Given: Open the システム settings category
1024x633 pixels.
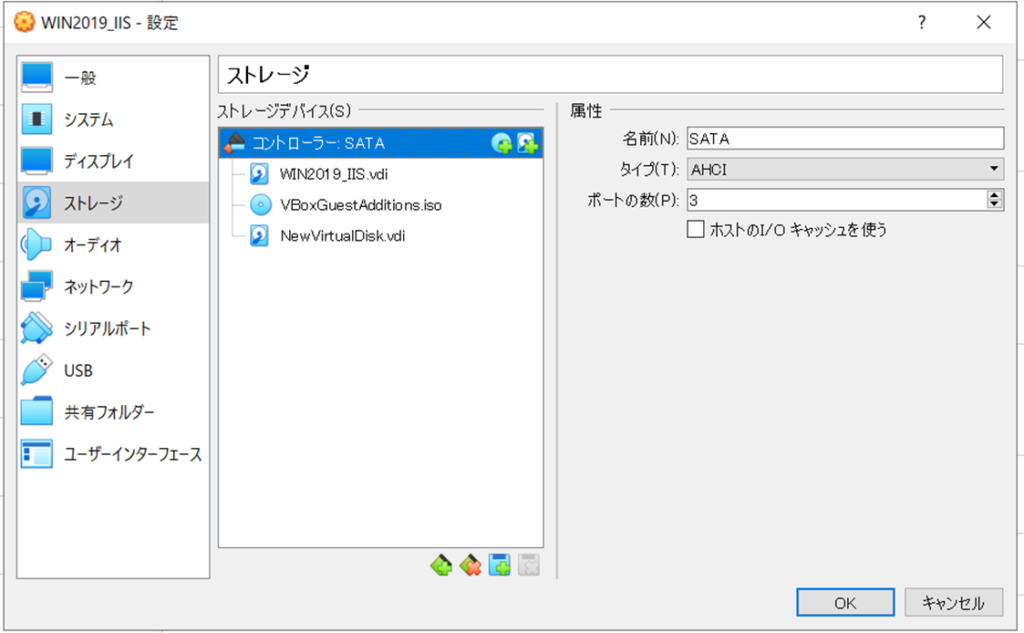Looking at the screenshot, I should [x=88, y=119].
